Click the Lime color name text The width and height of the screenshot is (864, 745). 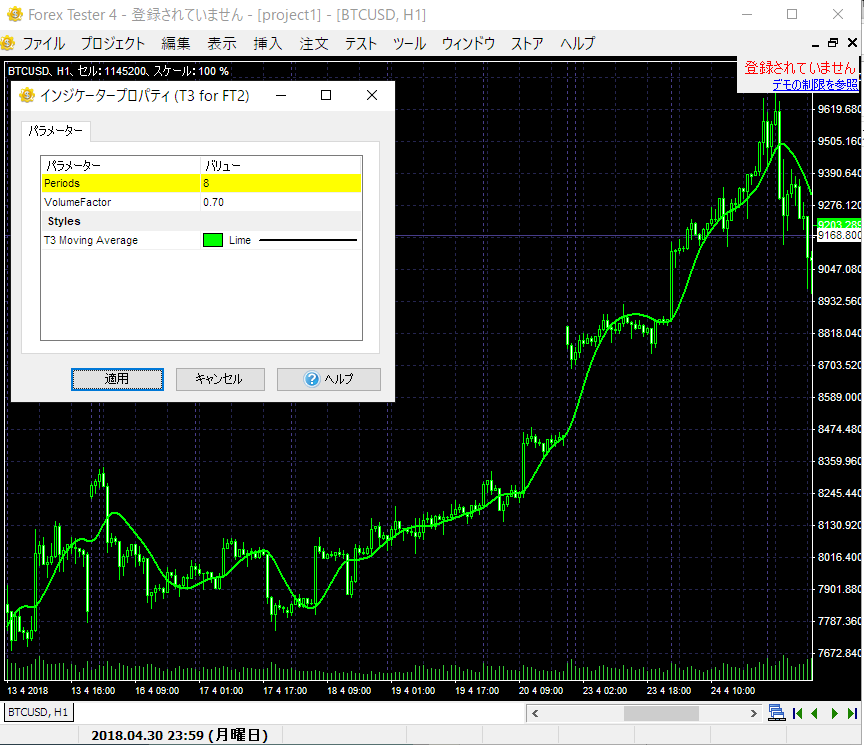[x=240, y=240]
